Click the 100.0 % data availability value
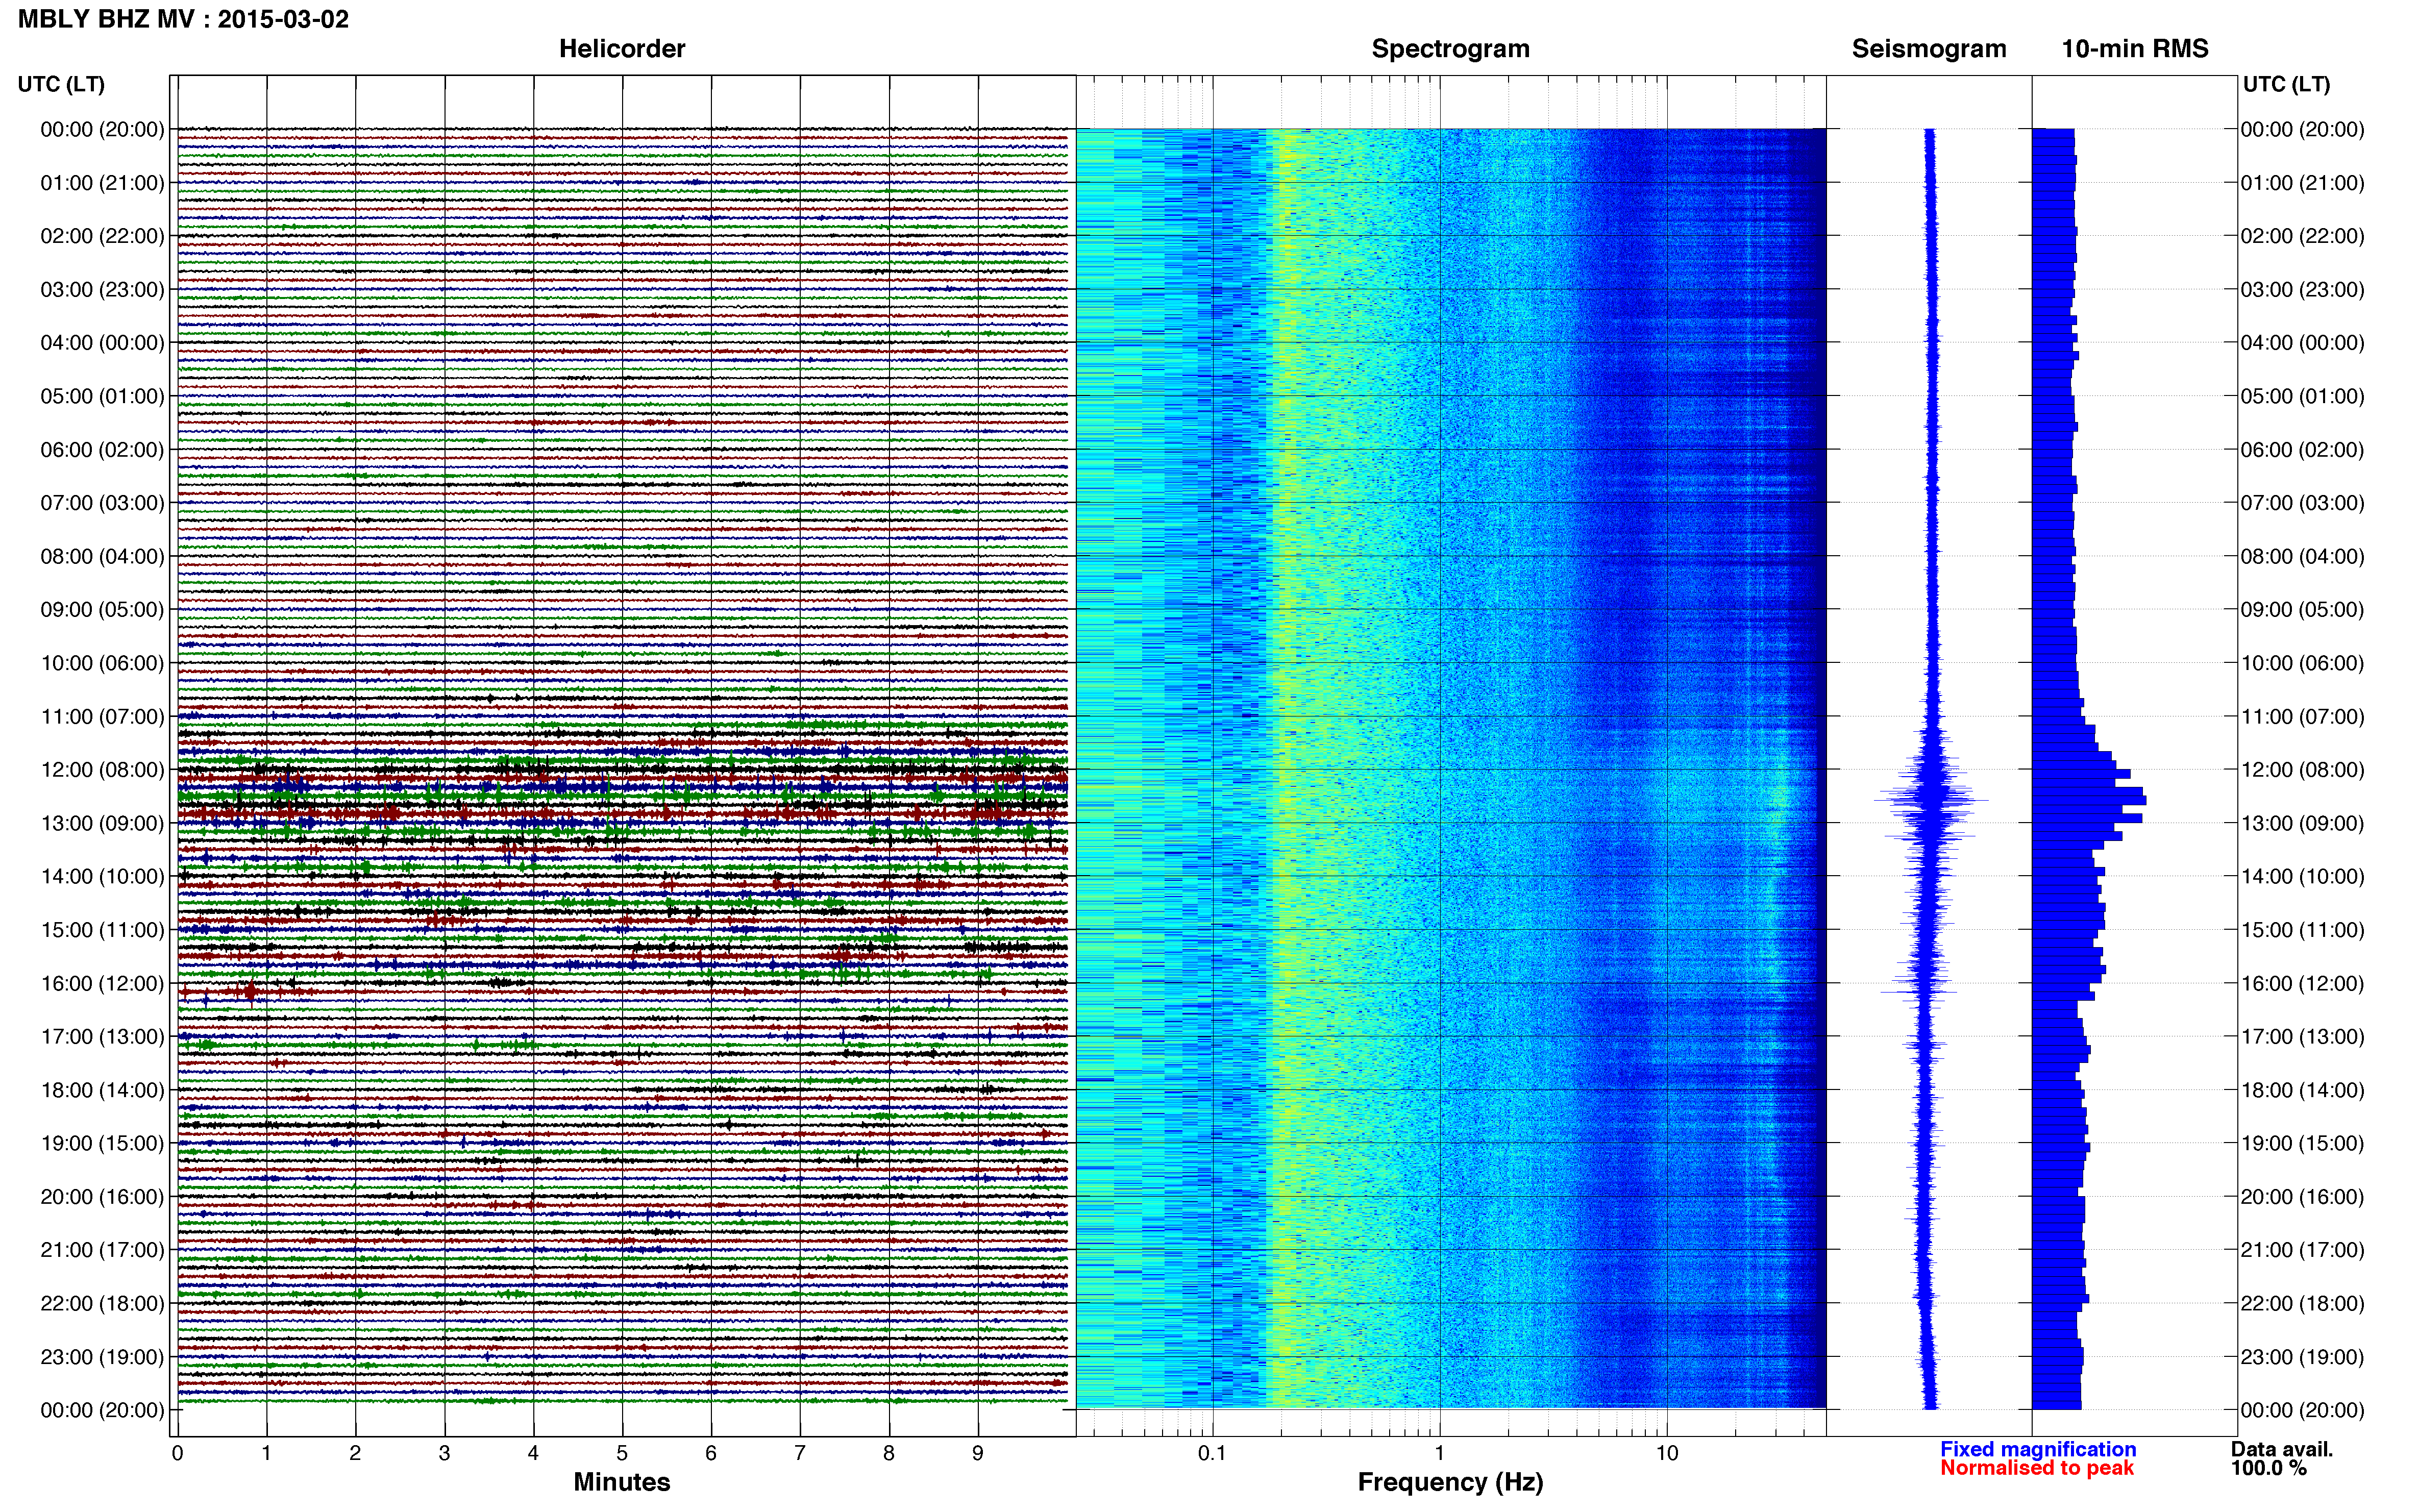2419x1512 pixels. [x=2268, y=1468]
